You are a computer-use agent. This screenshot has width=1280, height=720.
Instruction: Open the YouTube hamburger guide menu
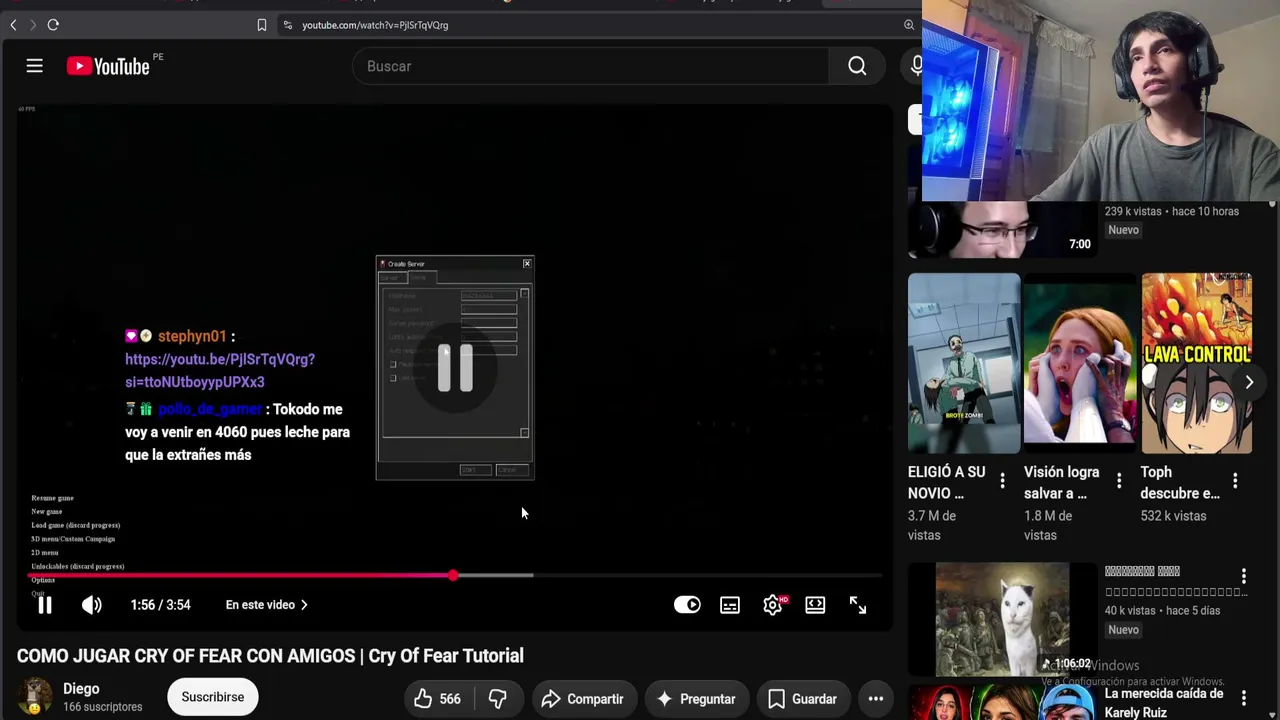pos(34,66)
